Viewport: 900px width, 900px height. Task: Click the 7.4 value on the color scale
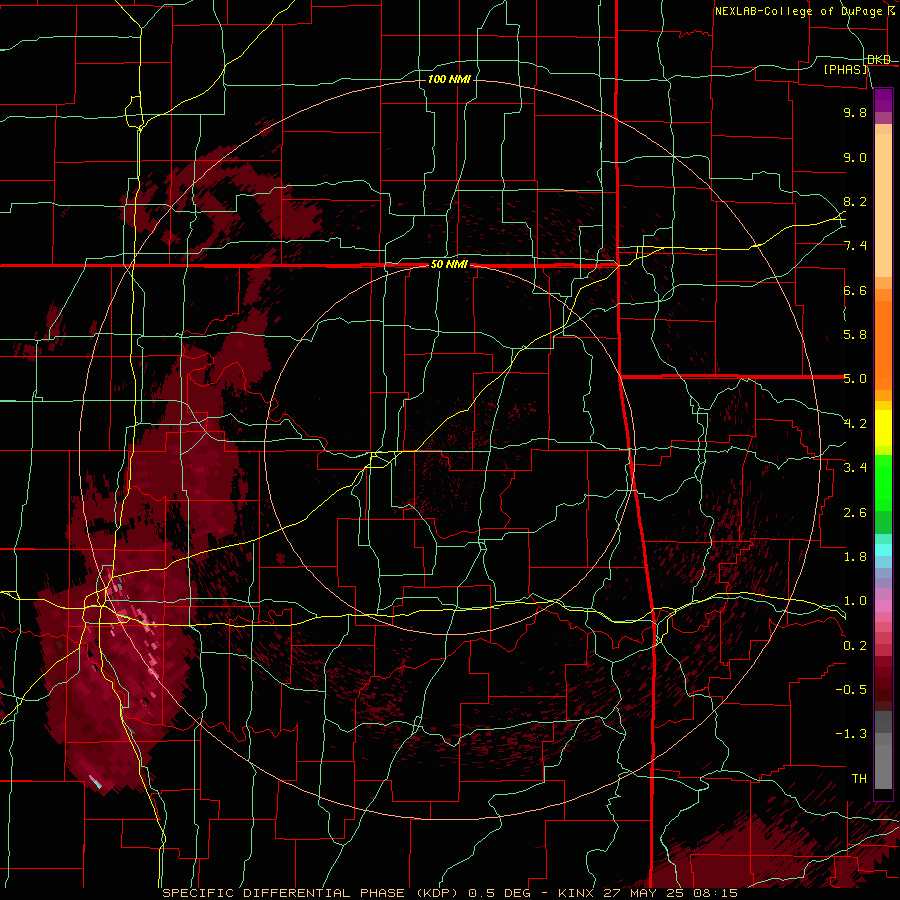coord(855,246)
